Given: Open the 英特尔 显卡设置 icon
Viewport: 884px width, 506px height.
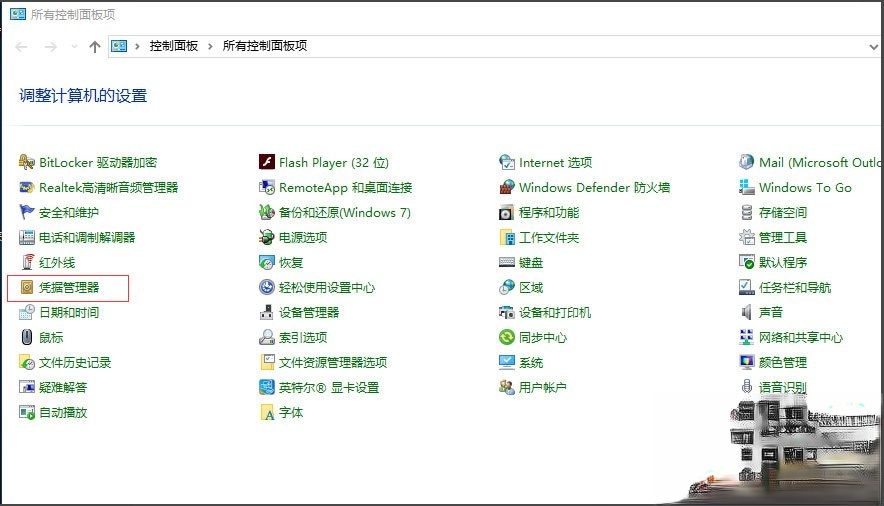Looking at the screenshot, I should click(x=267, y=387).
